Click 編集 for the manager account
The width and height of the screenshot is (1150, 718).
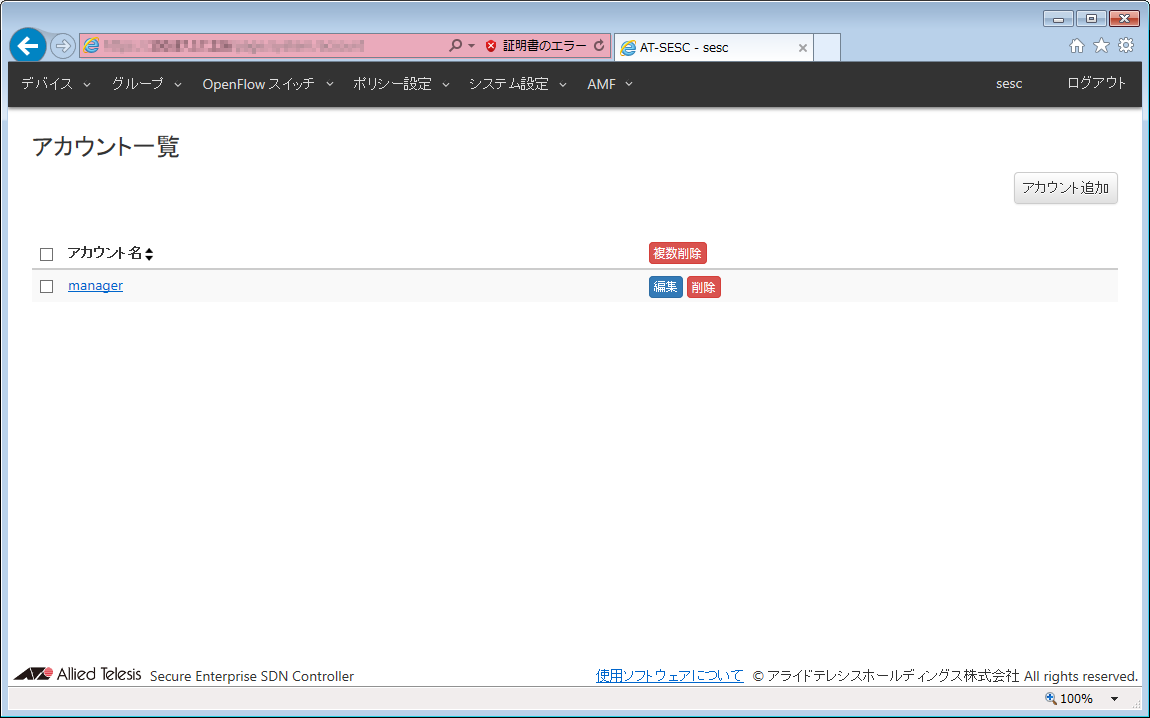click(666, 287)
